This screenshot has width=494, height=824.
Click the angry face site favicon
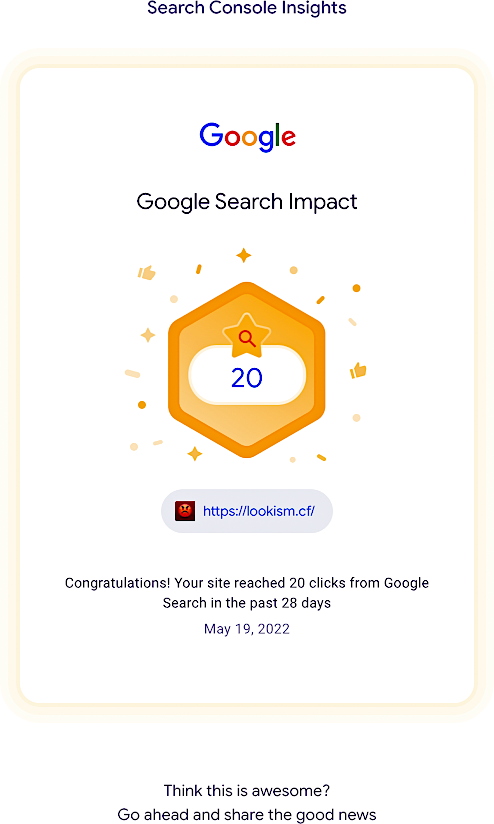[185, 511]
